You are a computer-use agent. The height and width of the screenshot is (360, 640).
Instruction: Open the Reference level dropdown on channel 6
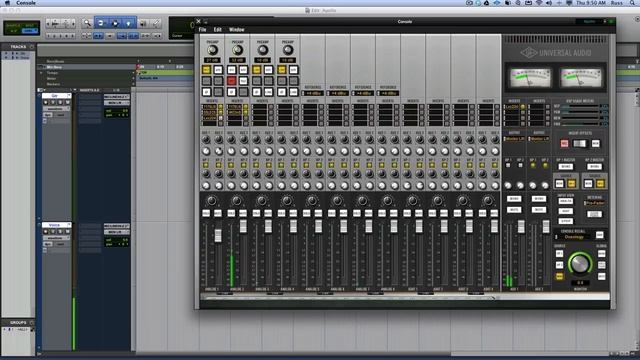tap(338, 93)
